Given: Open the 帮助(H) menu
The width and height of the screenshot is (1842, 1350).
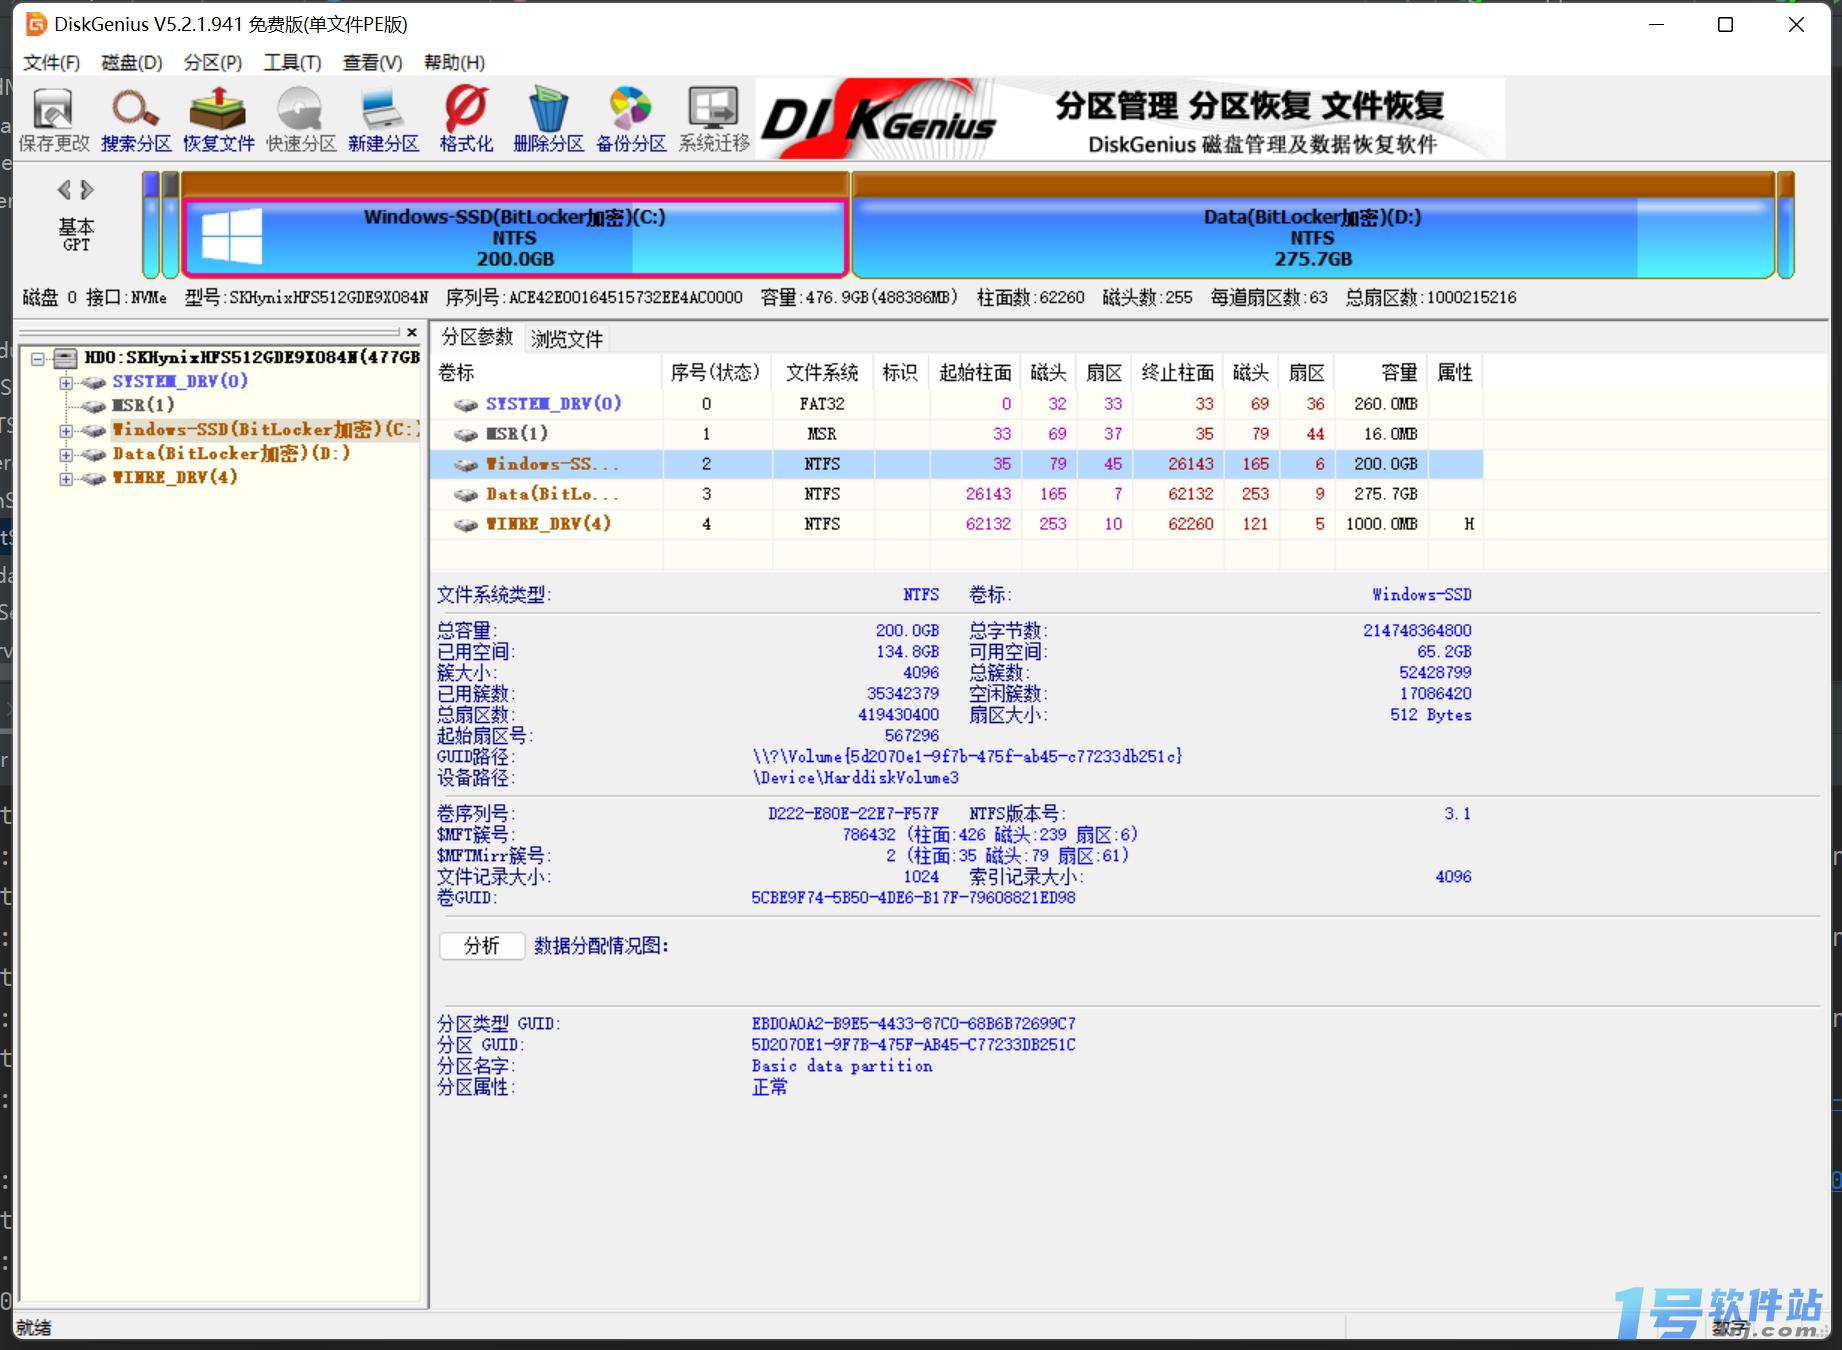Looking at the screenshot, I should coord(455,63).
